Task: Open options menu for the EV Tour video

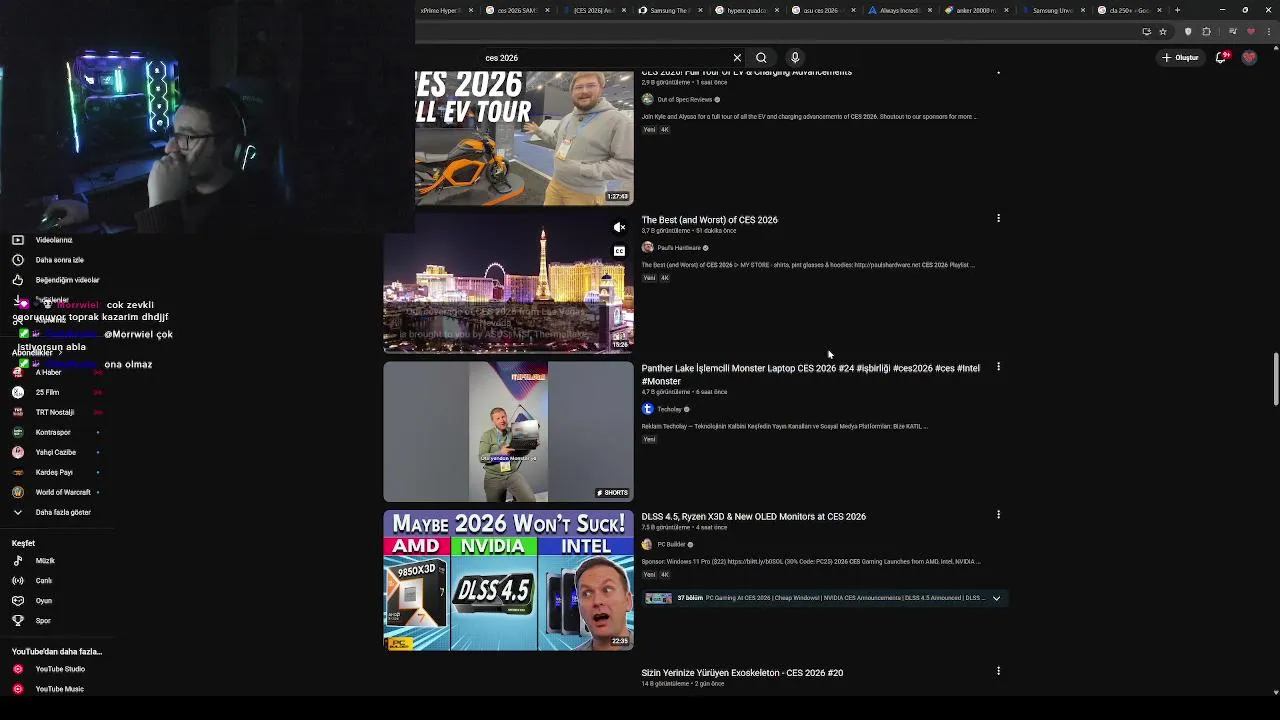Action: [x=998, y=73]
